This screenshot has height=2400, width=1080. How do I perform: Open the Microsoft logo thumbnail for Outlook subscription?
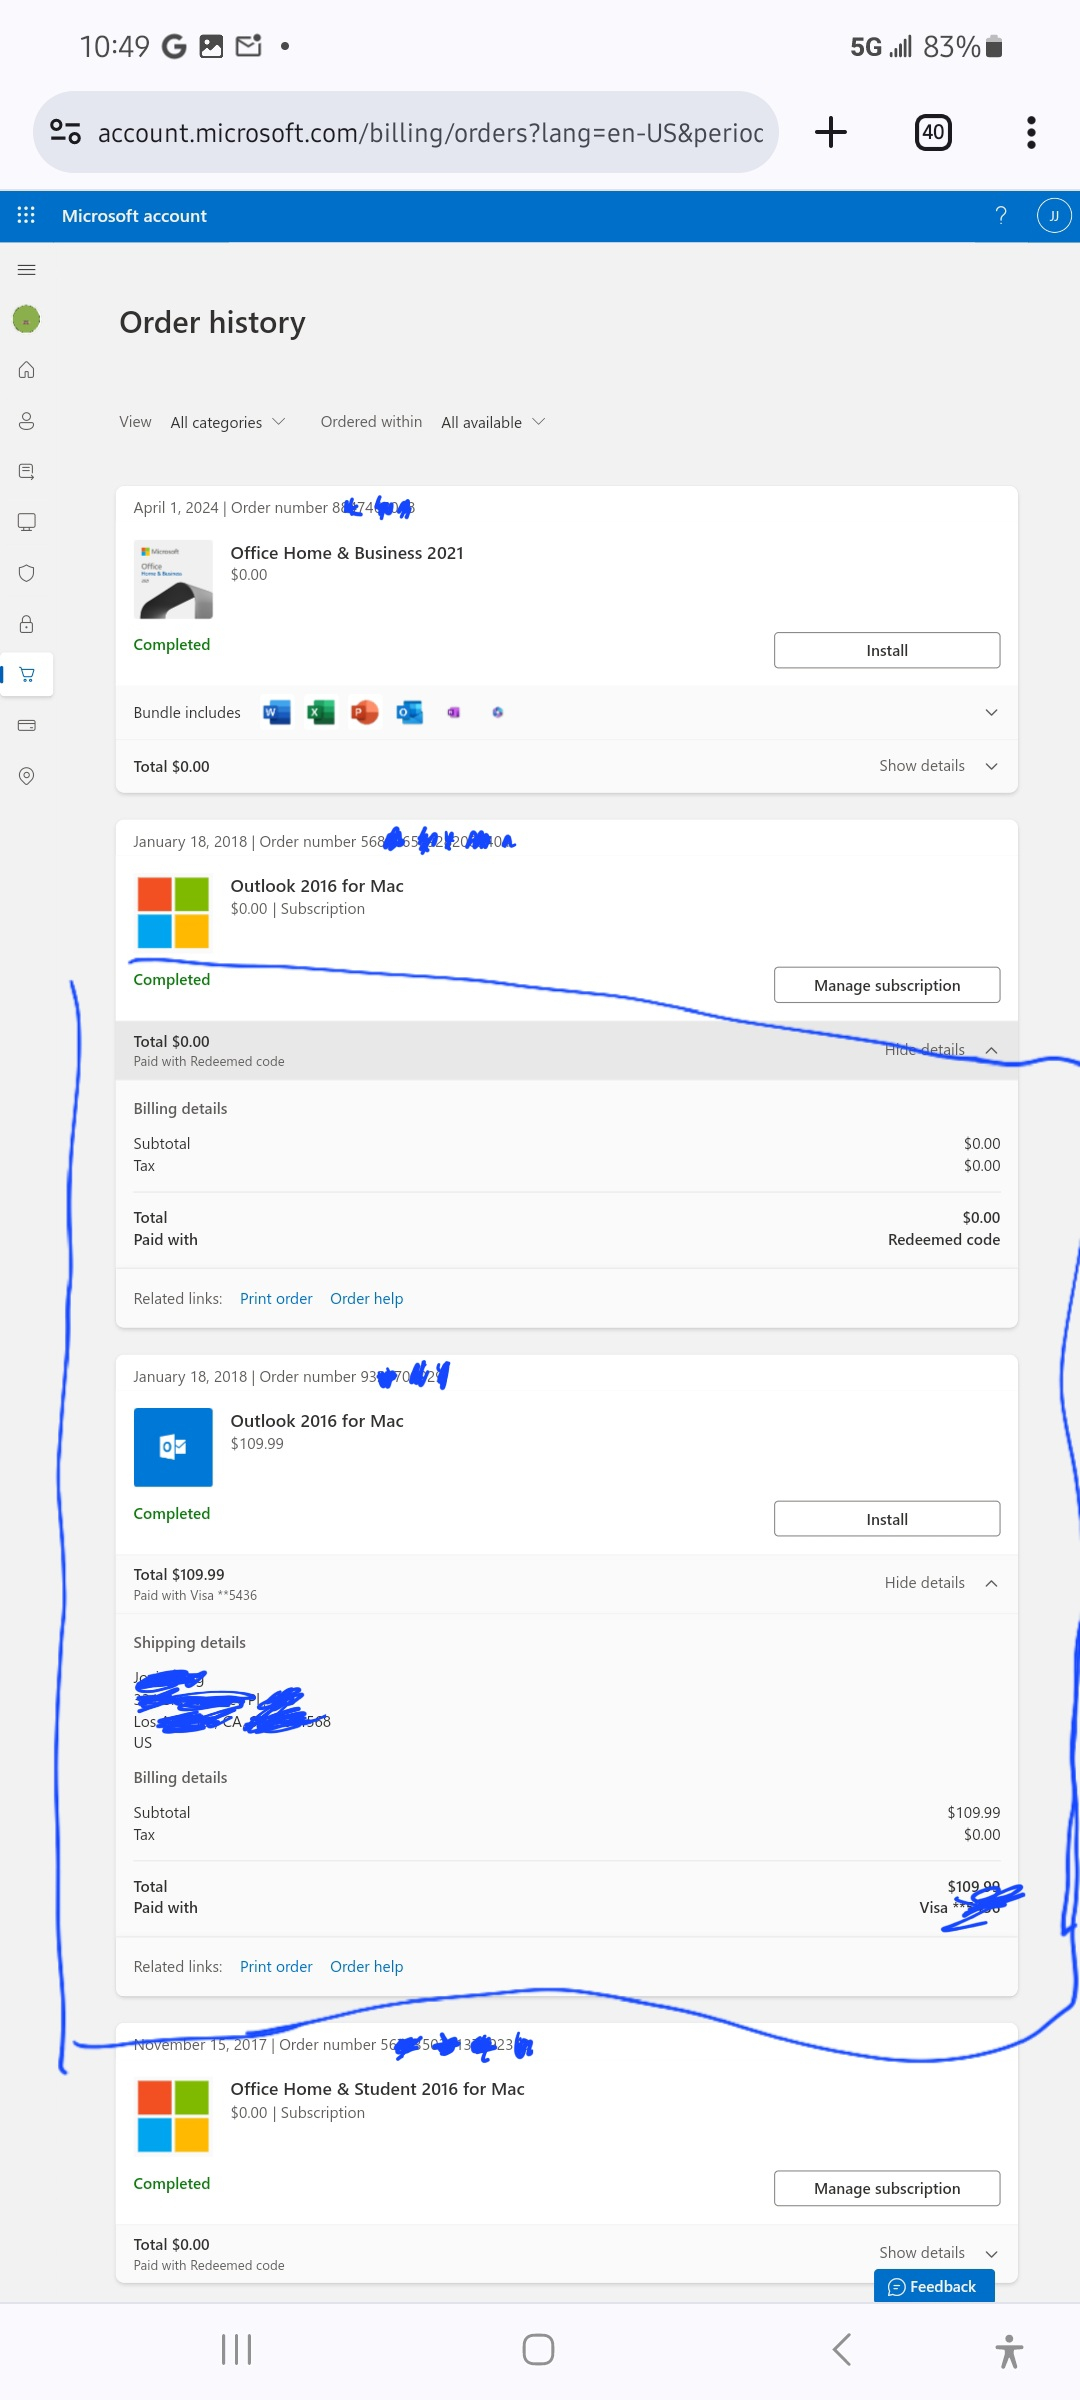coord(173,912)
